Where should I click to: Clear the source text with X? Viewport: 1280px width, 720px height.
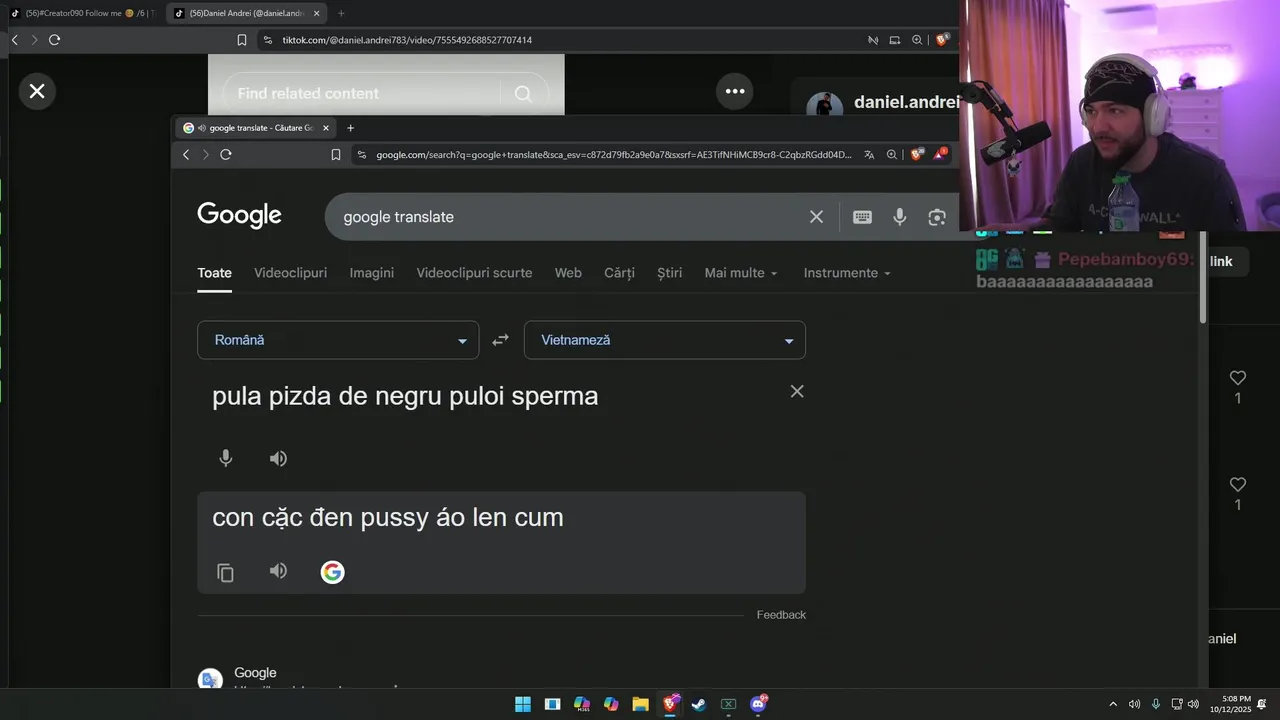(x=797, y=392)
